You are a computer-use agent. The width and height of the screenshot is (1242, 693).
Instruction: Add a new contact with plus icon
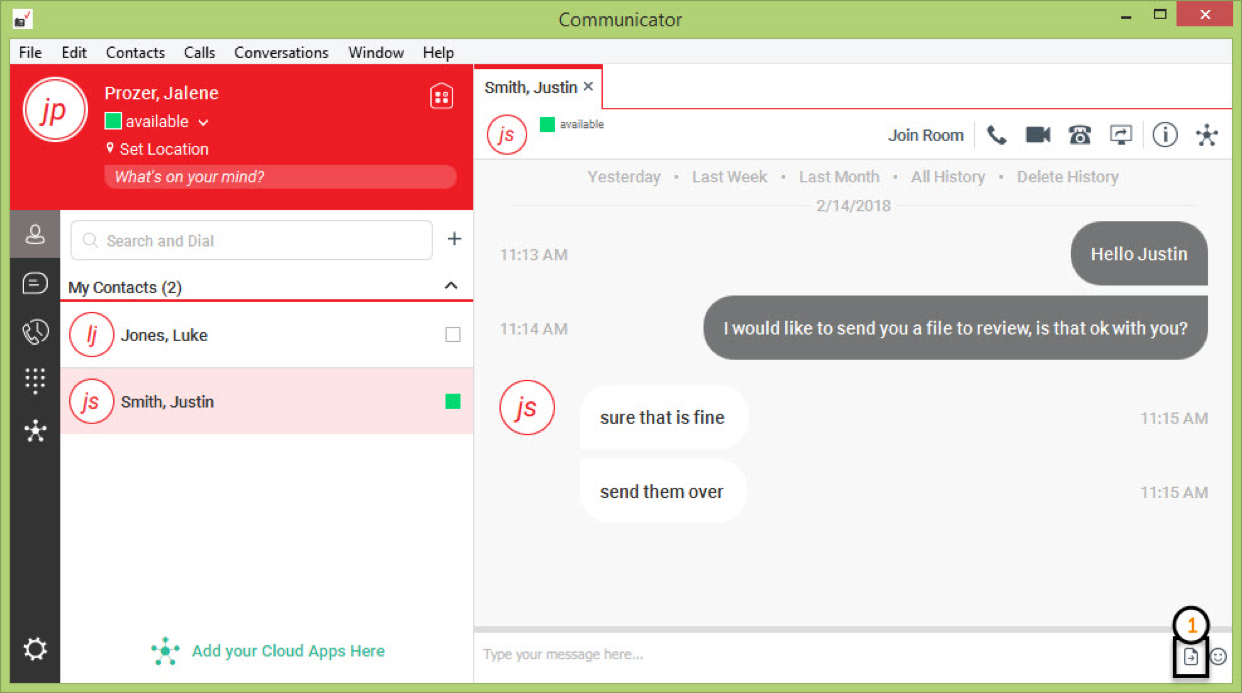[x=454, y=239]
